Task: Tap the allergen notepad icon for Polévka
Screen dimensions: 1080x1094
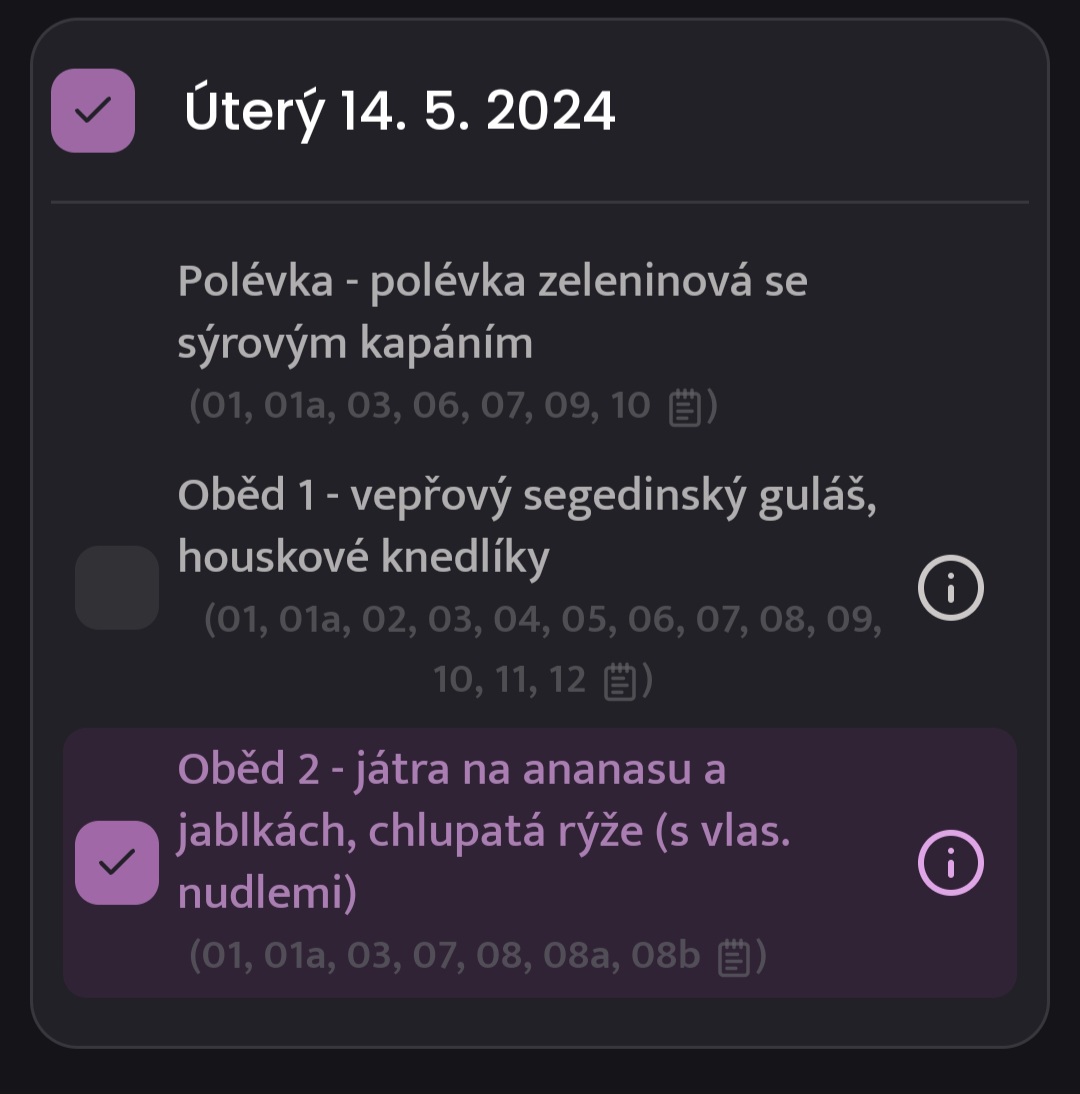Action: tap(684, 407)
